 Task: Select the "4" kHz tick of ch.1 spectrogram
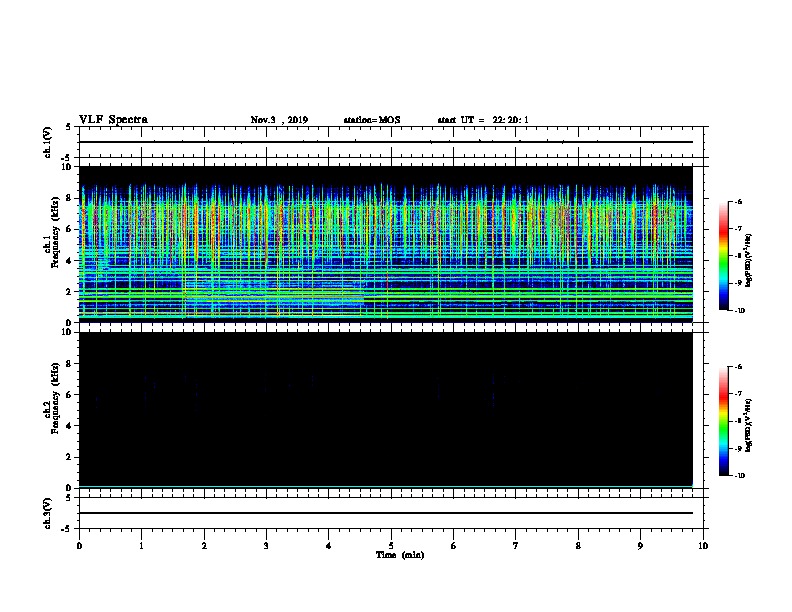click(x=69, y=261)
